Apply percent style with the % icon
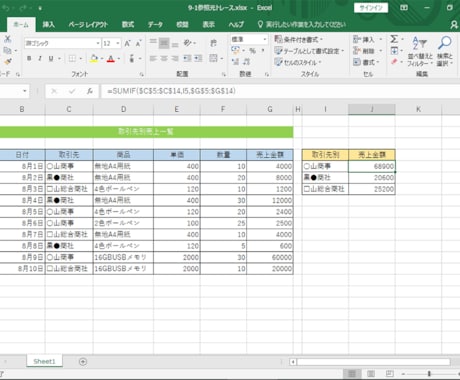Viewport: 460px width, 380px height. (x=252, y=51)
